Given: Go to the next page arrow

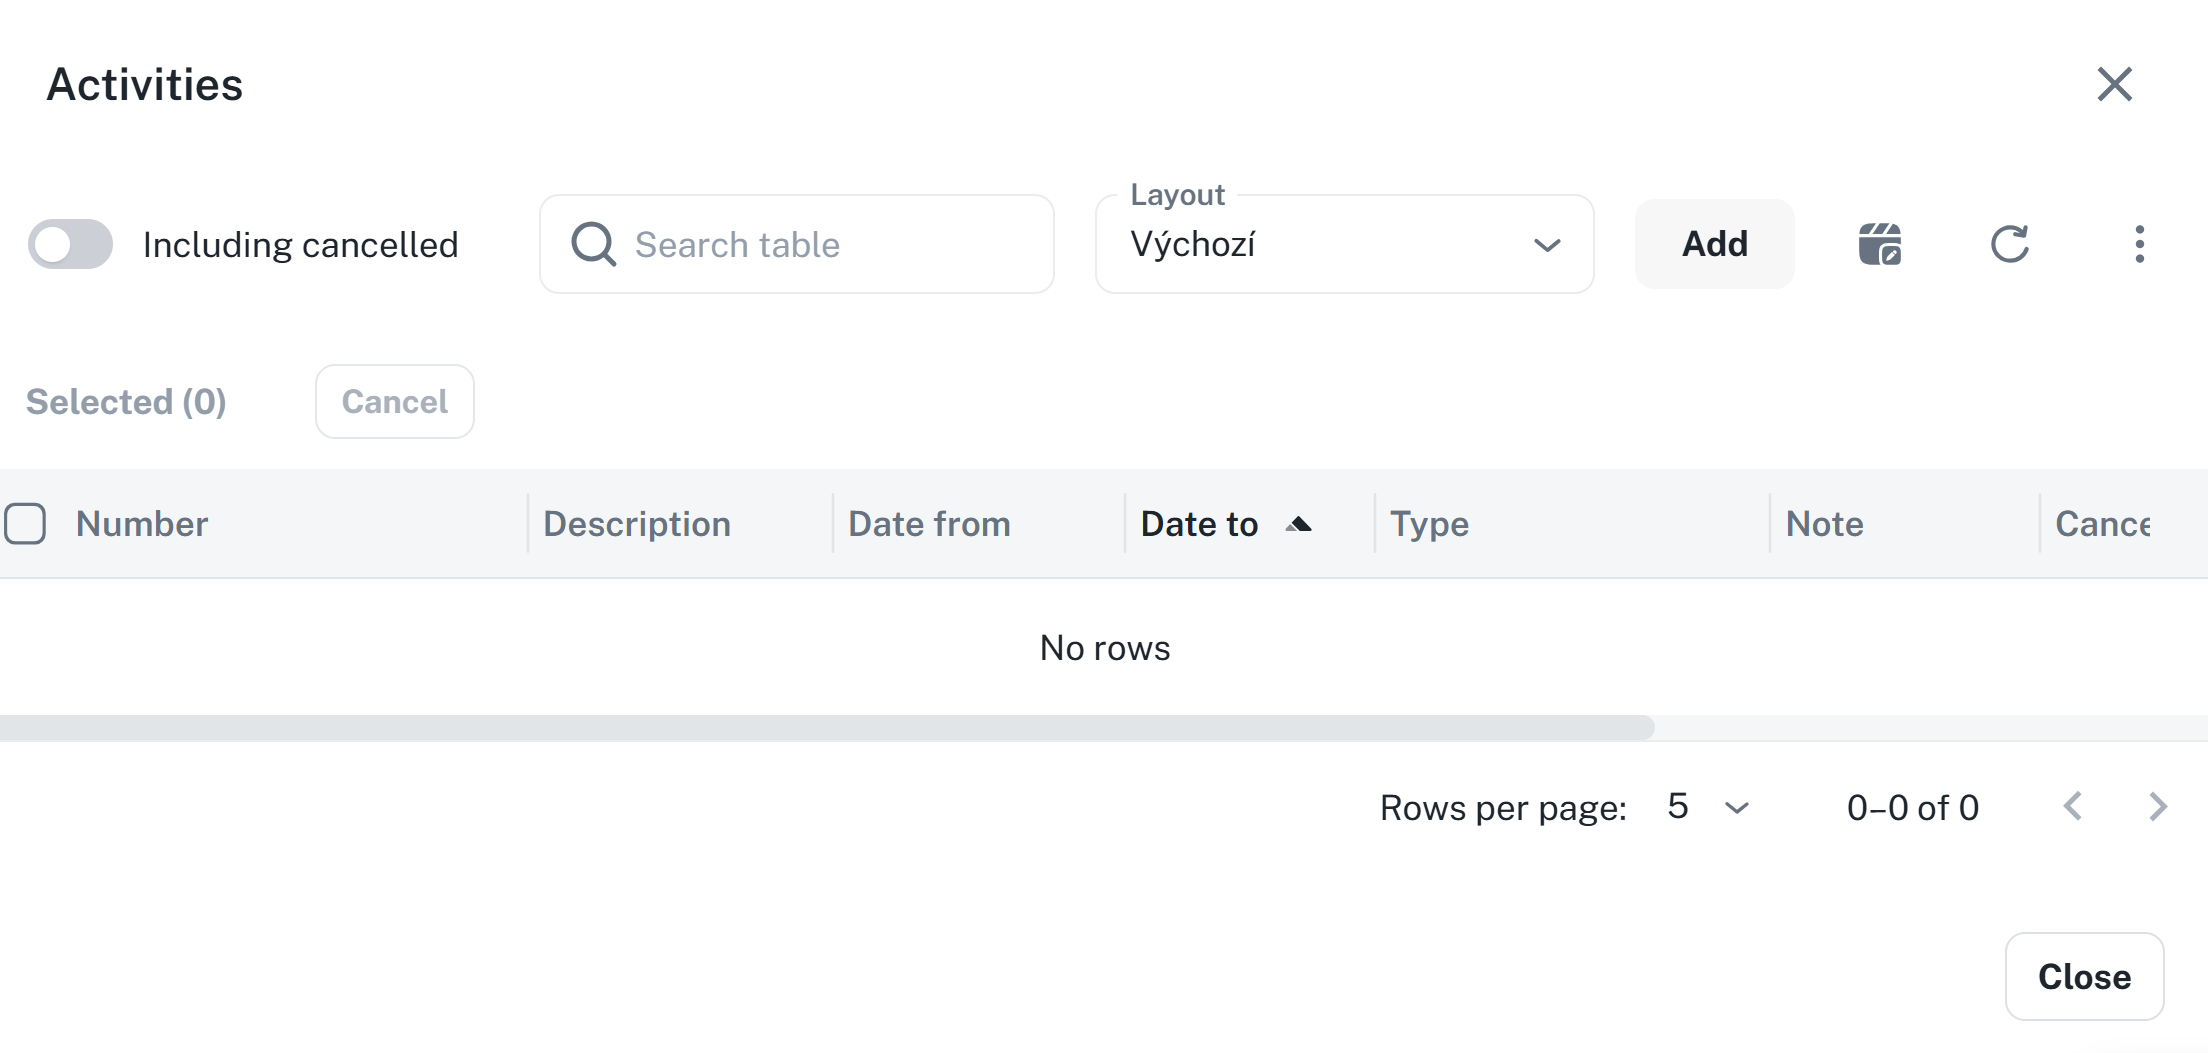Looking at the screenshot, I should tap(2158, 807).
